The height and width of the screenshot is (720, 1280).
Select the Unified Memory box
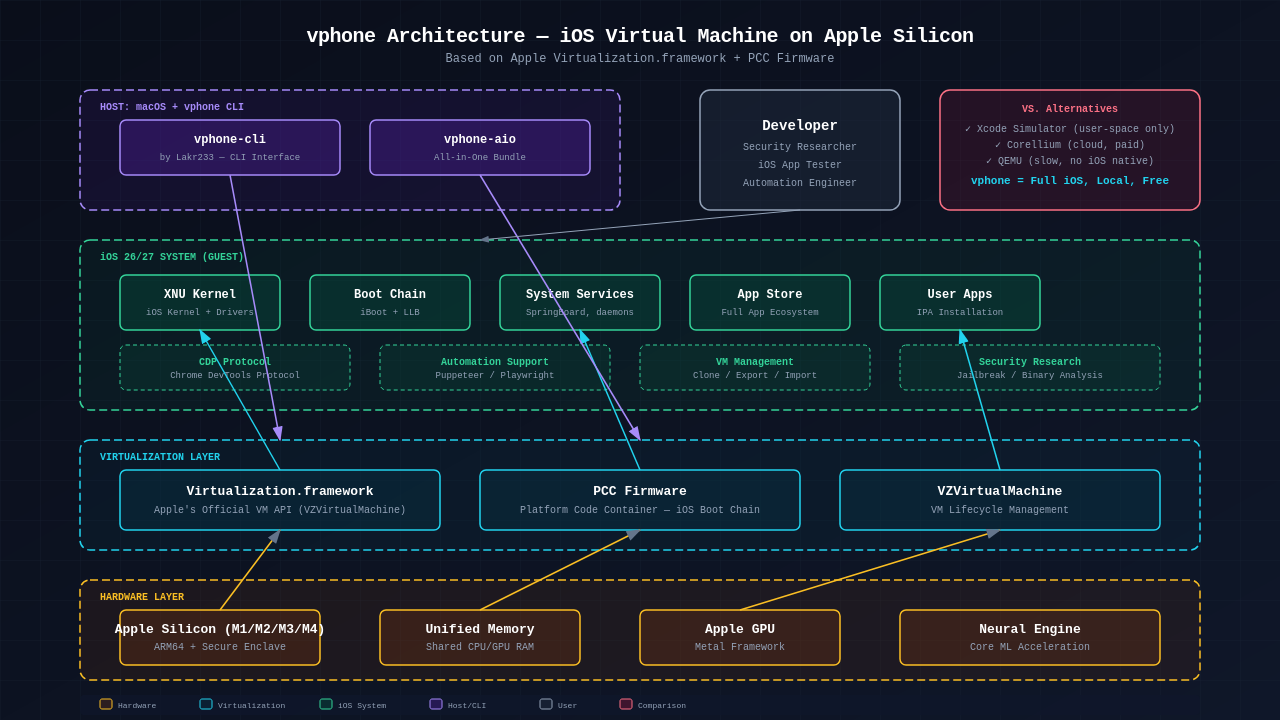point(480,638)
